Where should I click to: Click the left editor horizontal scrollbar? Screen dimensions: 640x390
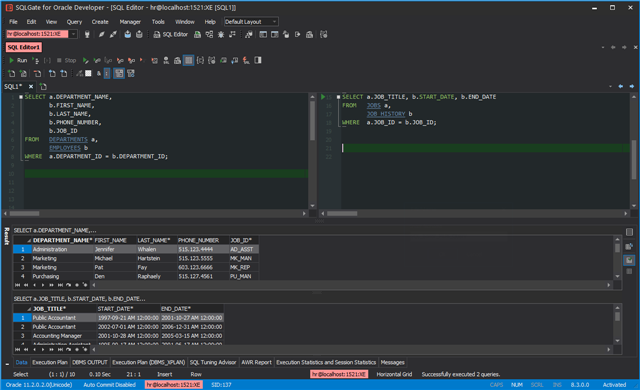pos(155,213)
